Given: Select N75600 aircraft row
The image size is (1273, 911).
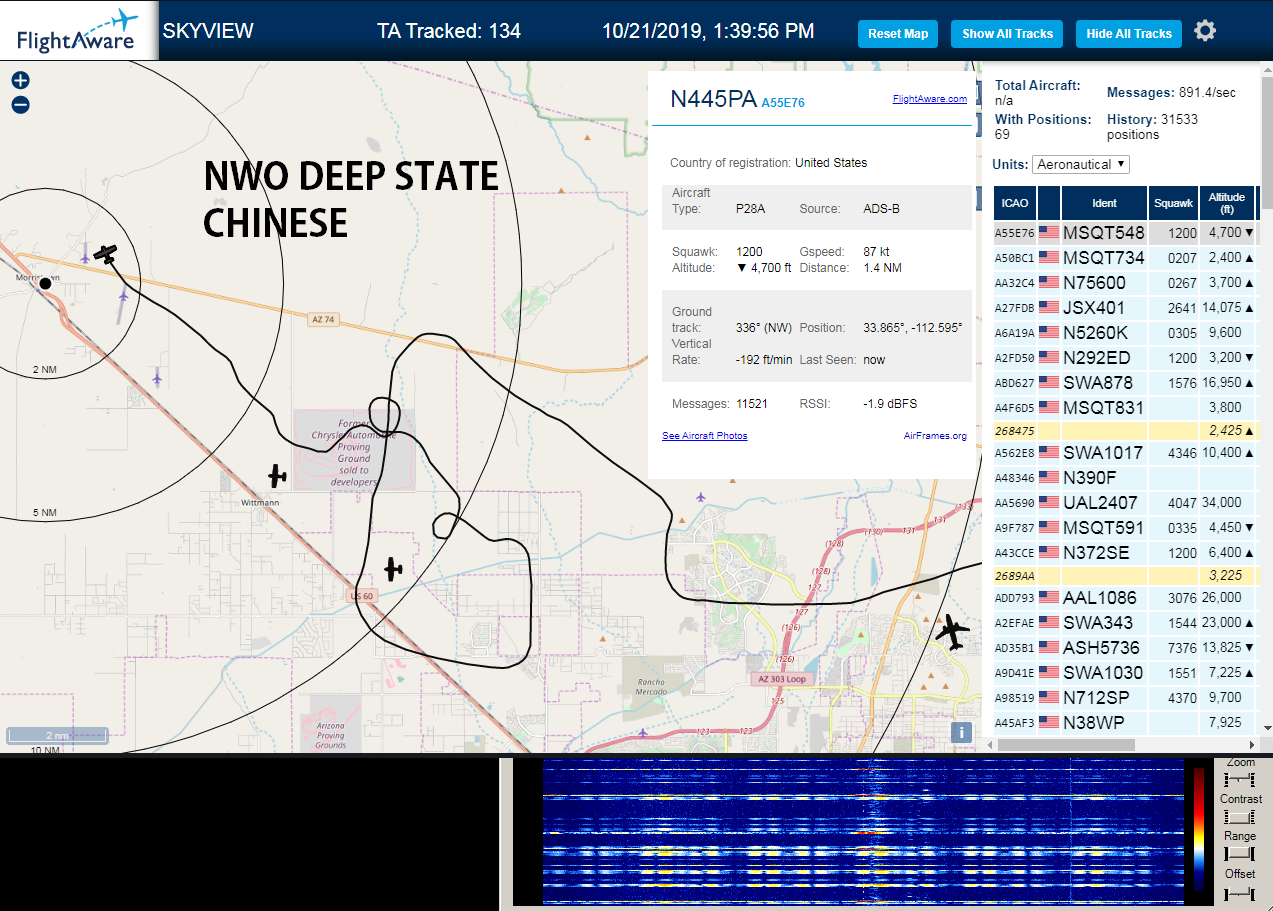Looking at the screenshot, I should click(1125, 283).
